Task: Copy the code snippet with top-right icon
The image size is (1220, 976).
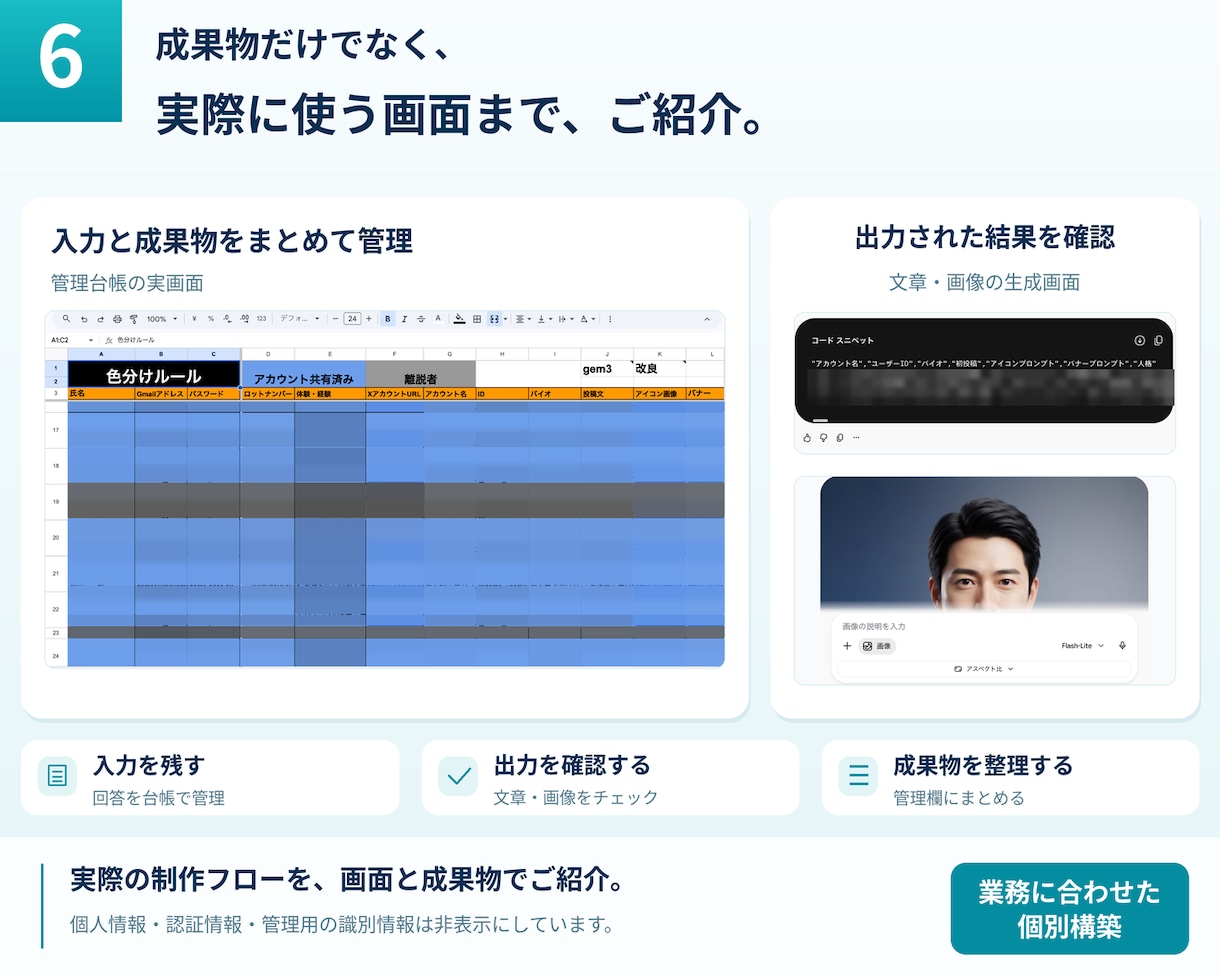Action: coord(1158,340)
